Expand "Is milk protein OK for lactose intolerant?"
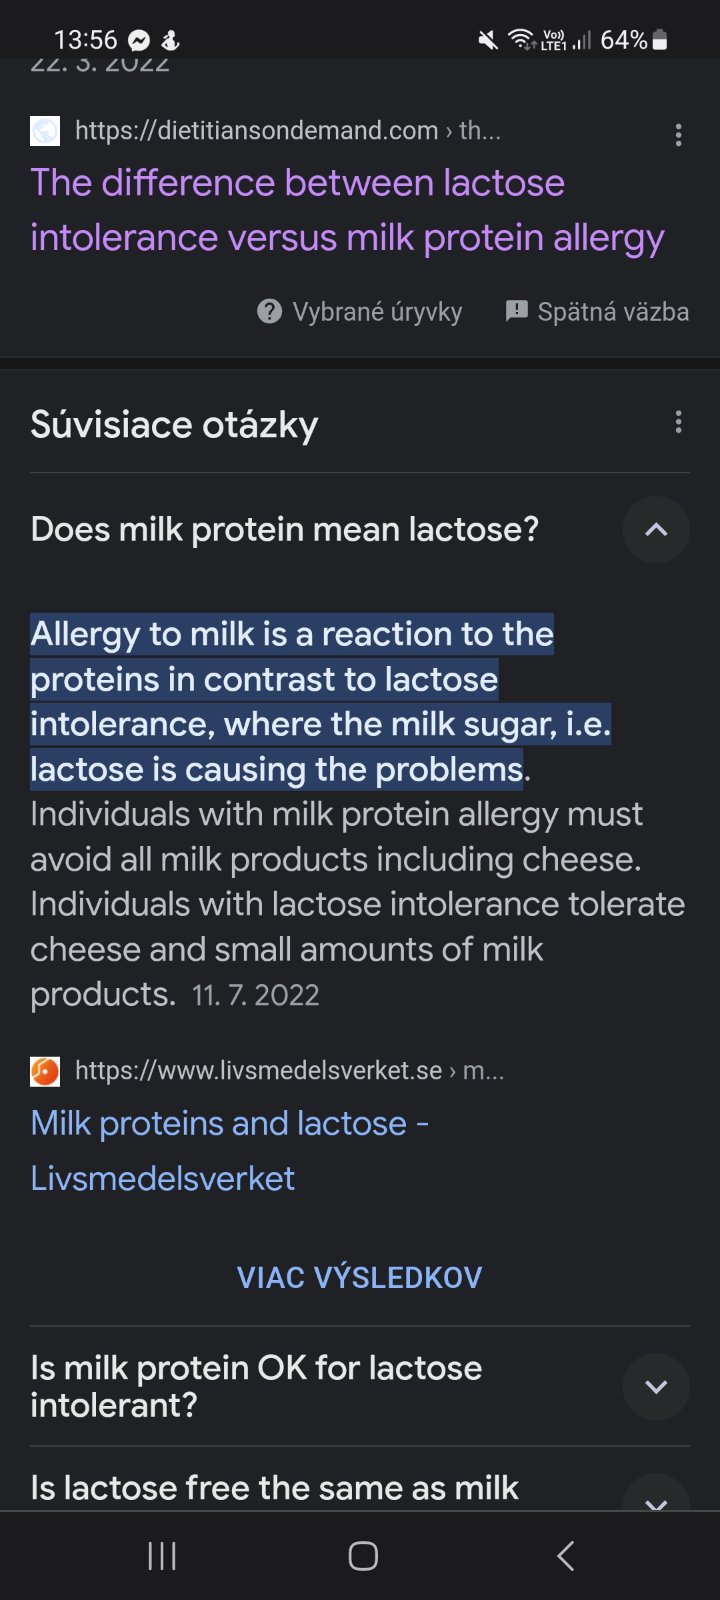This screenshot has height=1600, width=720. [x=655, y=1387]
